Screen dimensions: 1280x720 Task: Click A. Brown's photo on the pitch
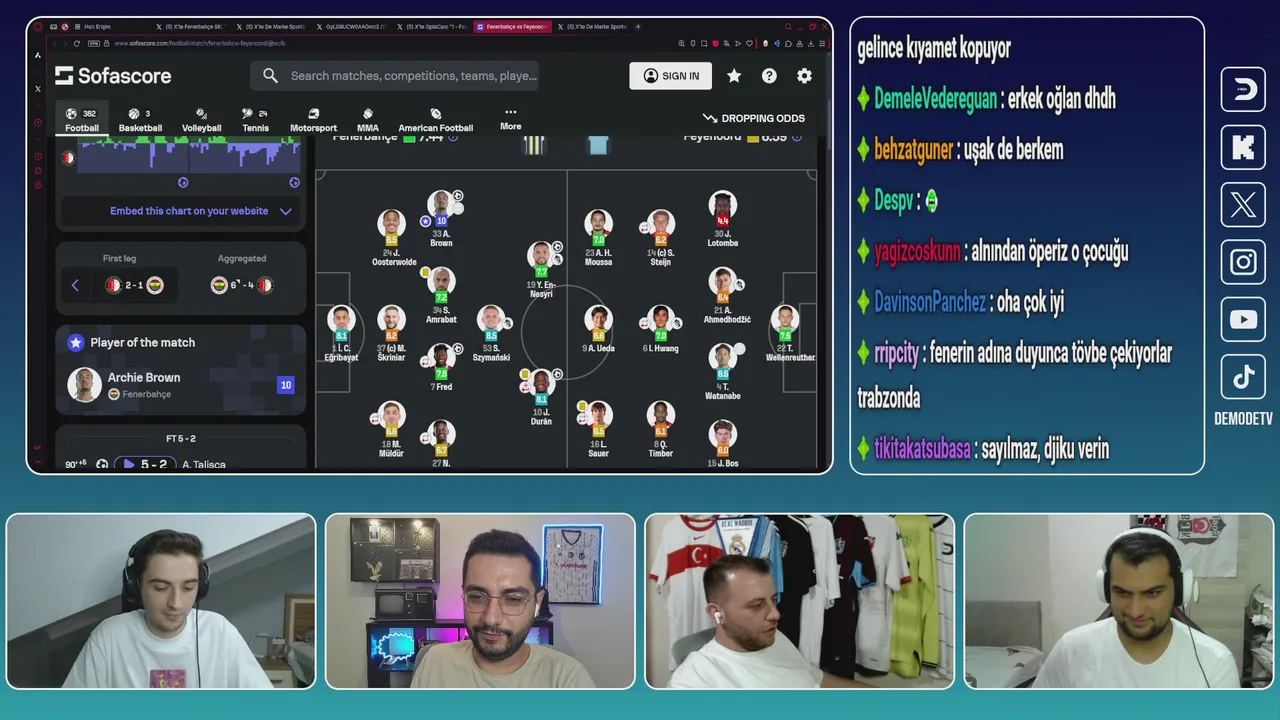441,205
